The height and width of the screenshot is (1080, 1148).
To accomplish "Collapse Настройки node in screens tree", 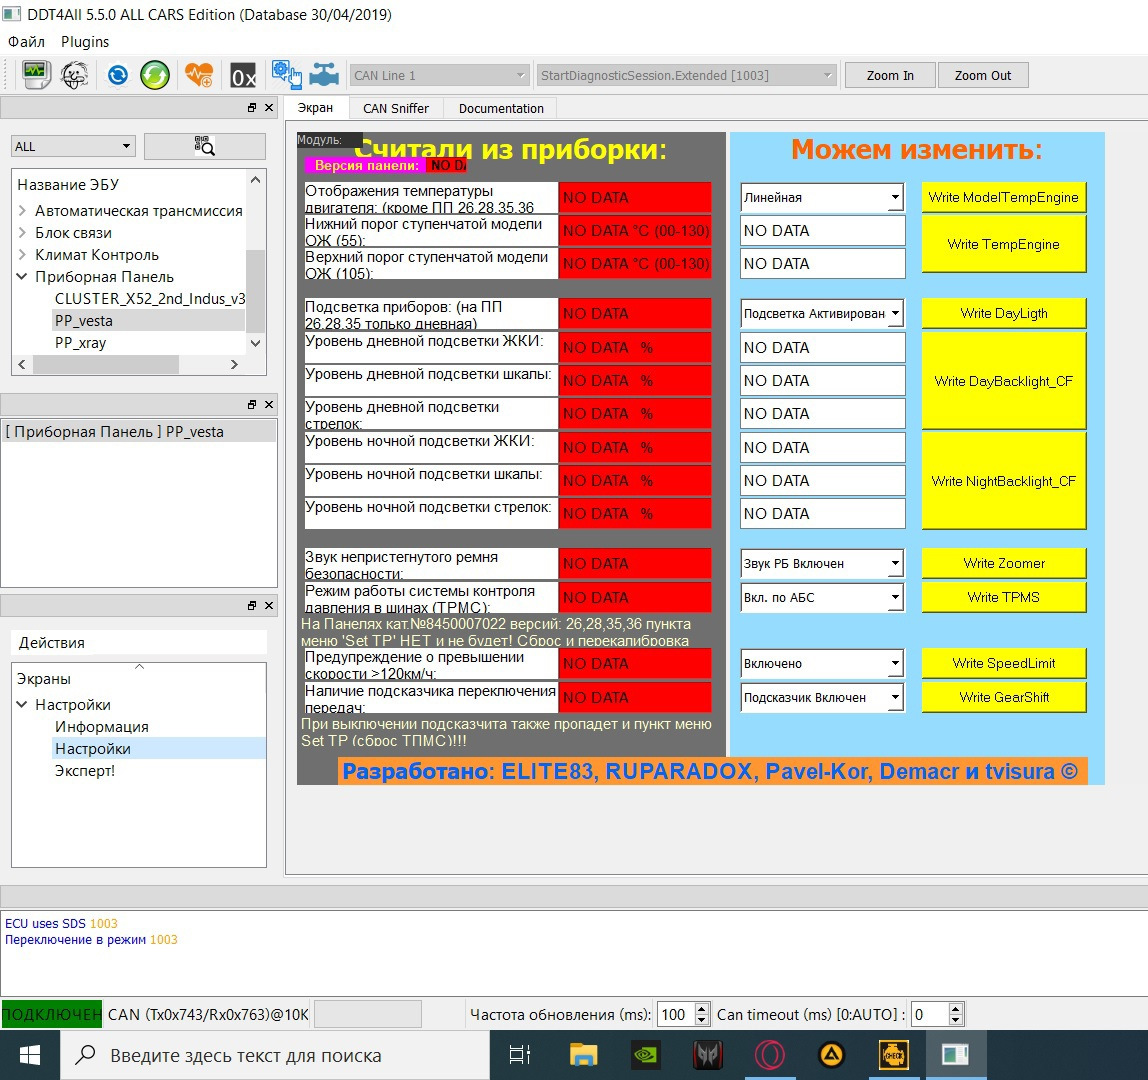I will (22, 704).
